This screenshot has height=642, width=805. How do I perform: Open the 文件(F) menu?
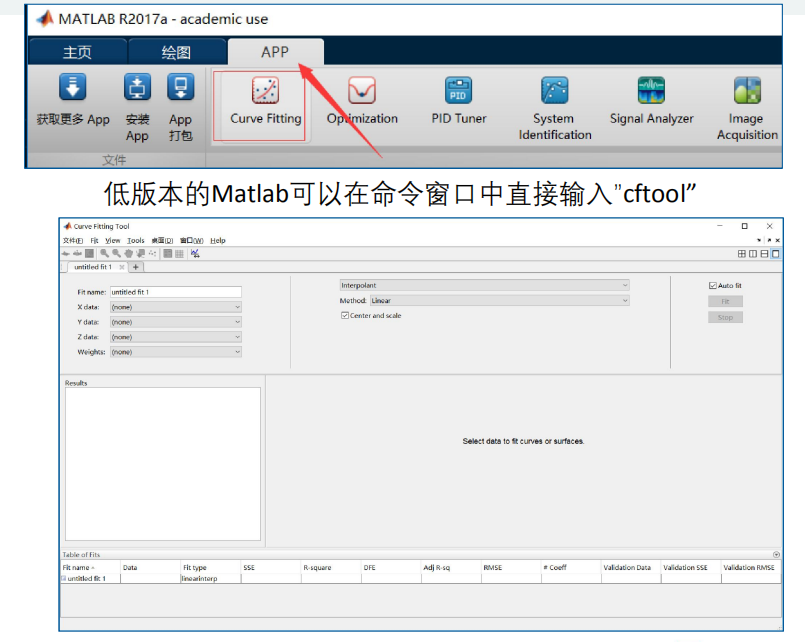click(73, 240)
